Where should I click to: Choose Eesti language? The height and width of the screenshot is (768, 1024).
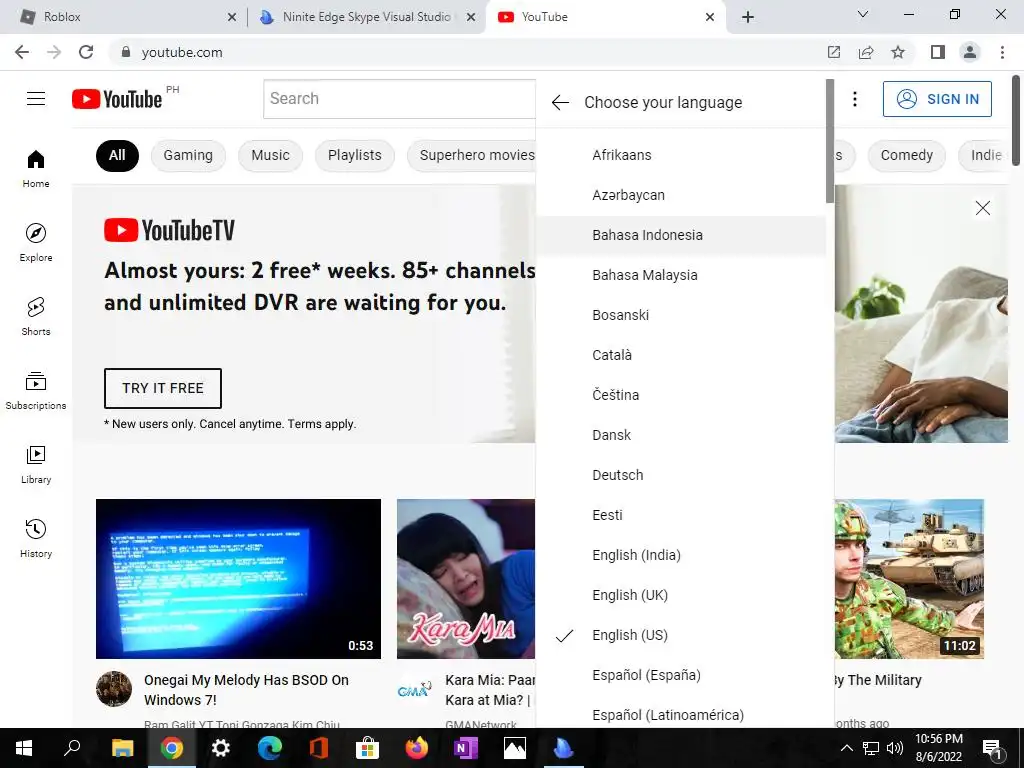point(680,515)
